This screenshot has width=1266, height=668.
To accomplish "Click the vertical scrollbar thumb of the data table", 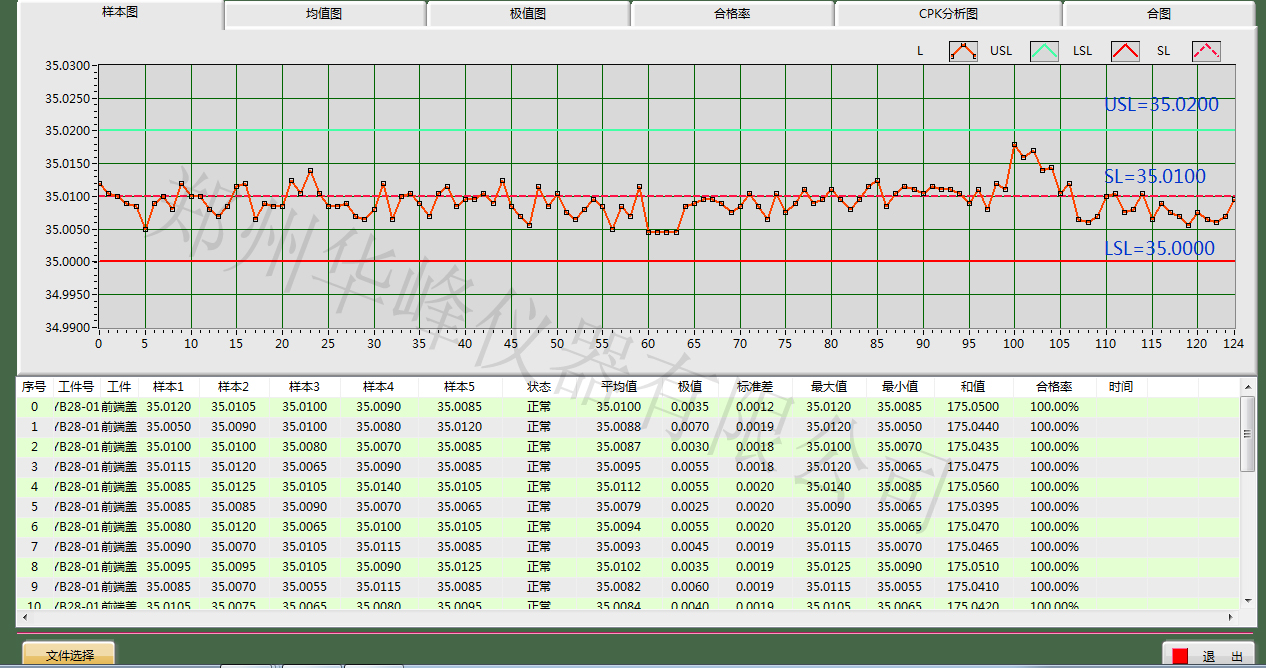I will 1247,434.
